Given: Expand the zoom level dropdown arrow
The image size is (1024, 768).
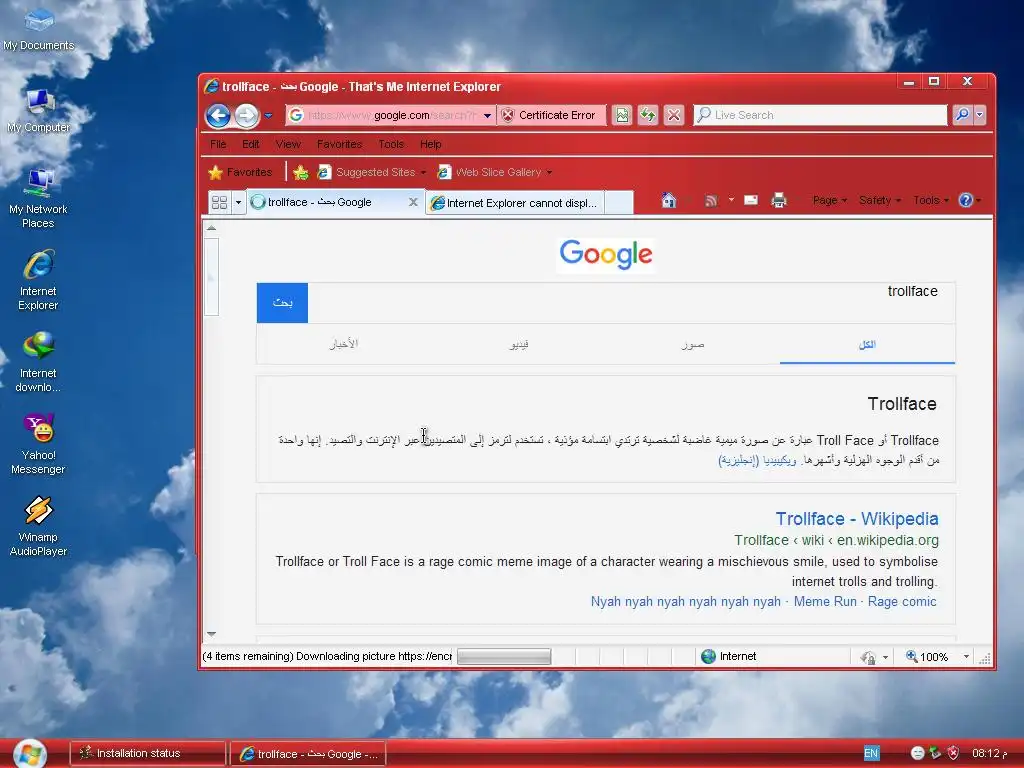Looking at the screenshot, I should coord(966,657).
